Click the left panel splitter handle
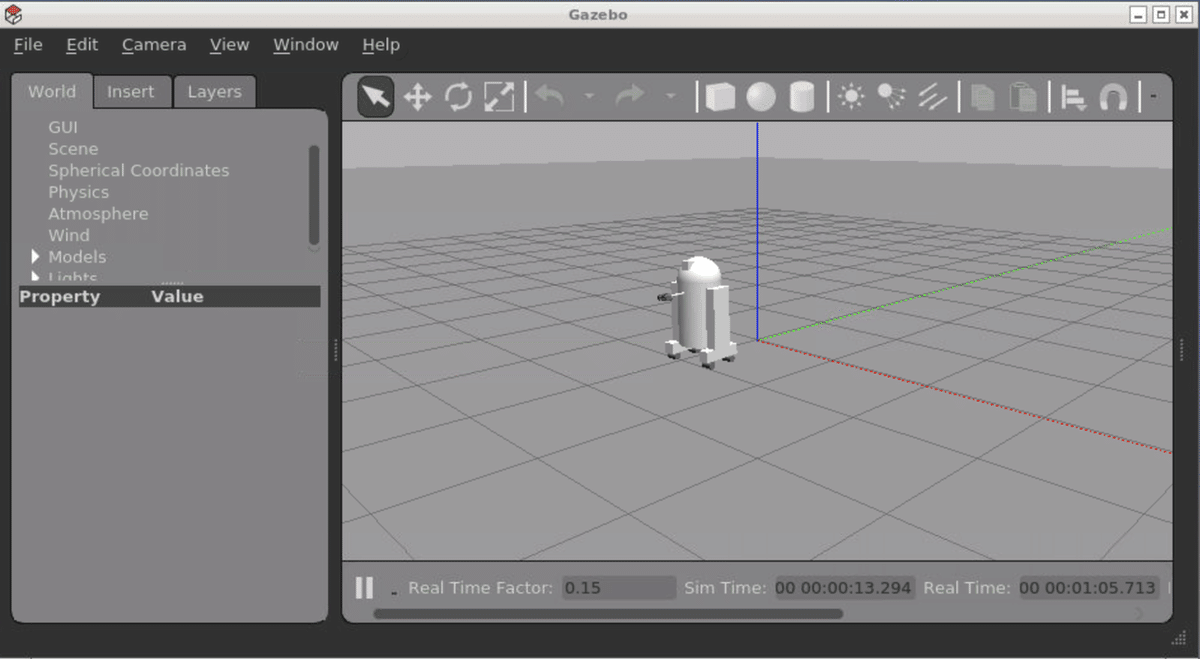Viewport: 1200px width, 659px height. click(x=335, y=350)
